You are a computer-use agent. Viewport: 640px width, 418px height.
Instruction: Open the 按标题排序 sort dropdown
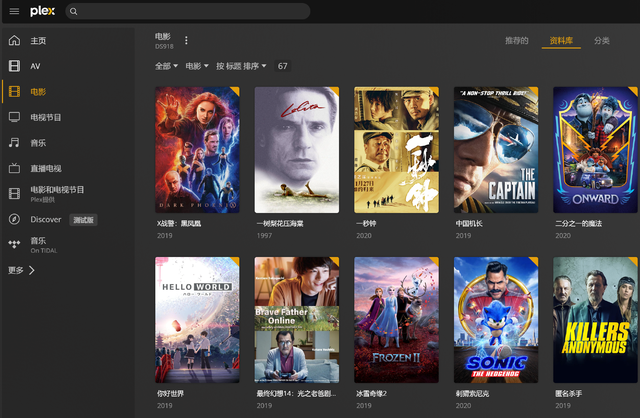click(241, 66)
